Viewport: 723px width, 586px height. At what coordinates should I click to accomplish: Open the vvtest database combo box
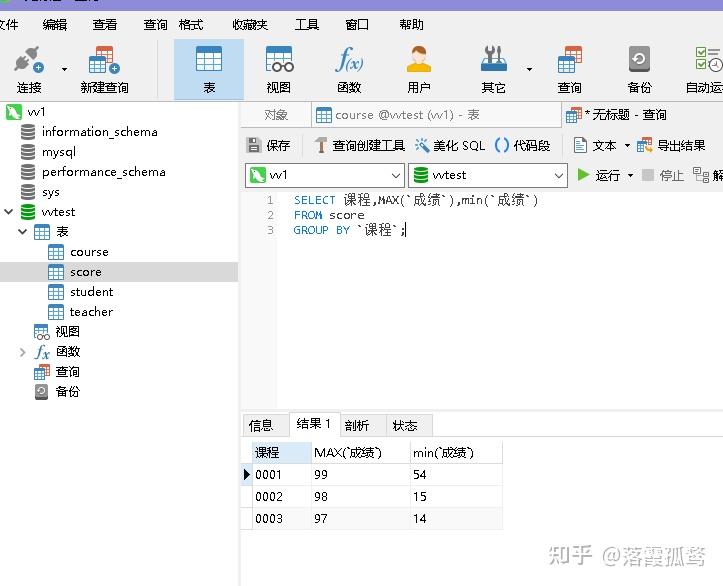coord(488,175)
